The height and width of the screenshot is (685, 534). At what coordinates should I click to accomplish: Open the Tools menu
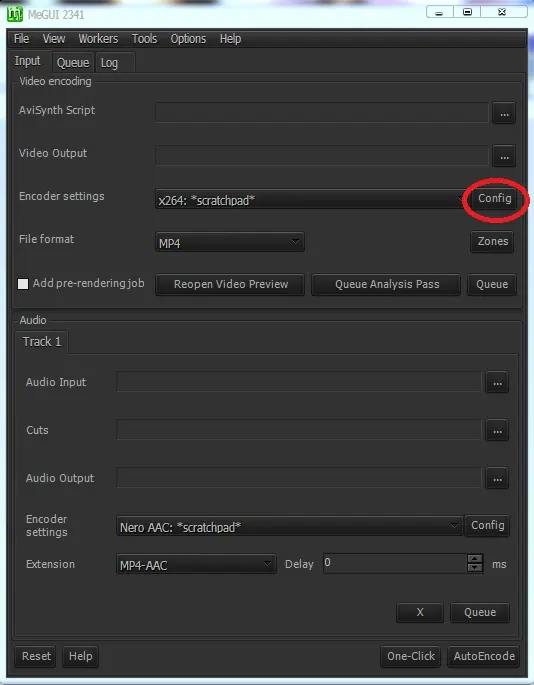[x=144, y=39]
